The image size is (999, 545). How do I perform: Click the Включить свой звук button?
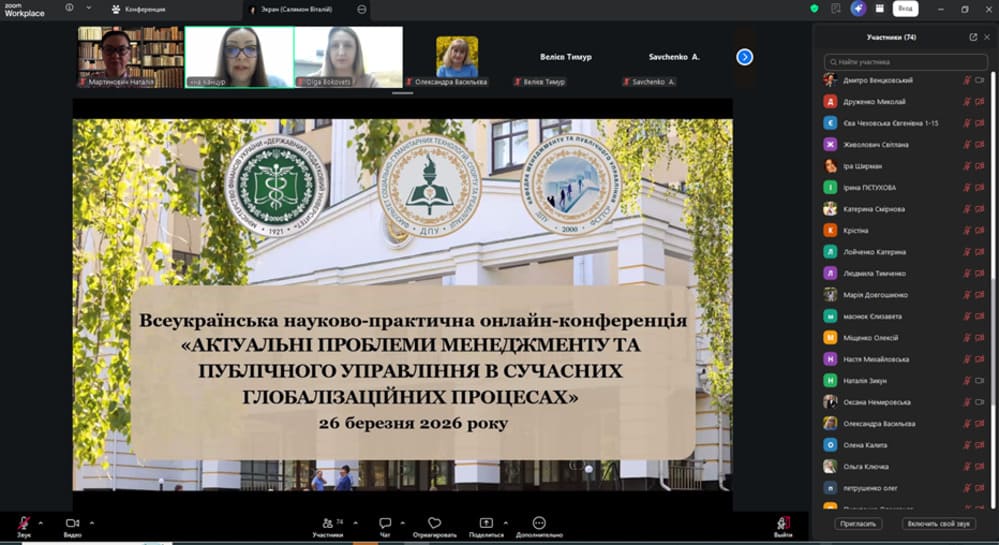click(x=938, y=523)
